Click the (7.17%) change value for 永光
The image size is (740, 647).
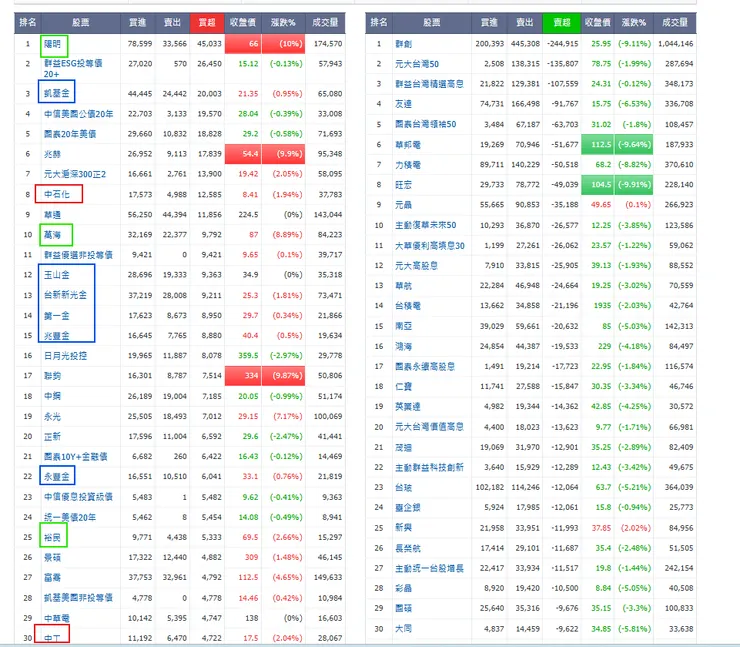287,416
